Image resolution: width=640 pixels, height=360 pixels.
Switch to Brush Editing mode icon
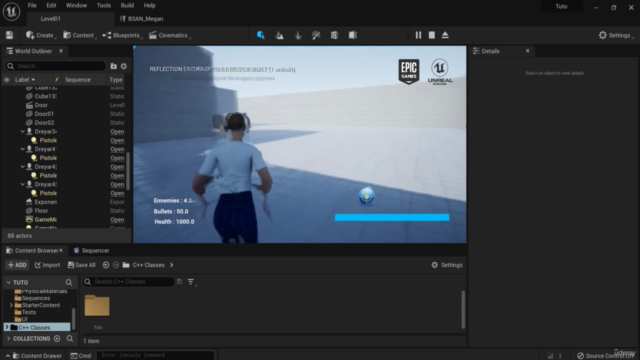tap(353, 35)
